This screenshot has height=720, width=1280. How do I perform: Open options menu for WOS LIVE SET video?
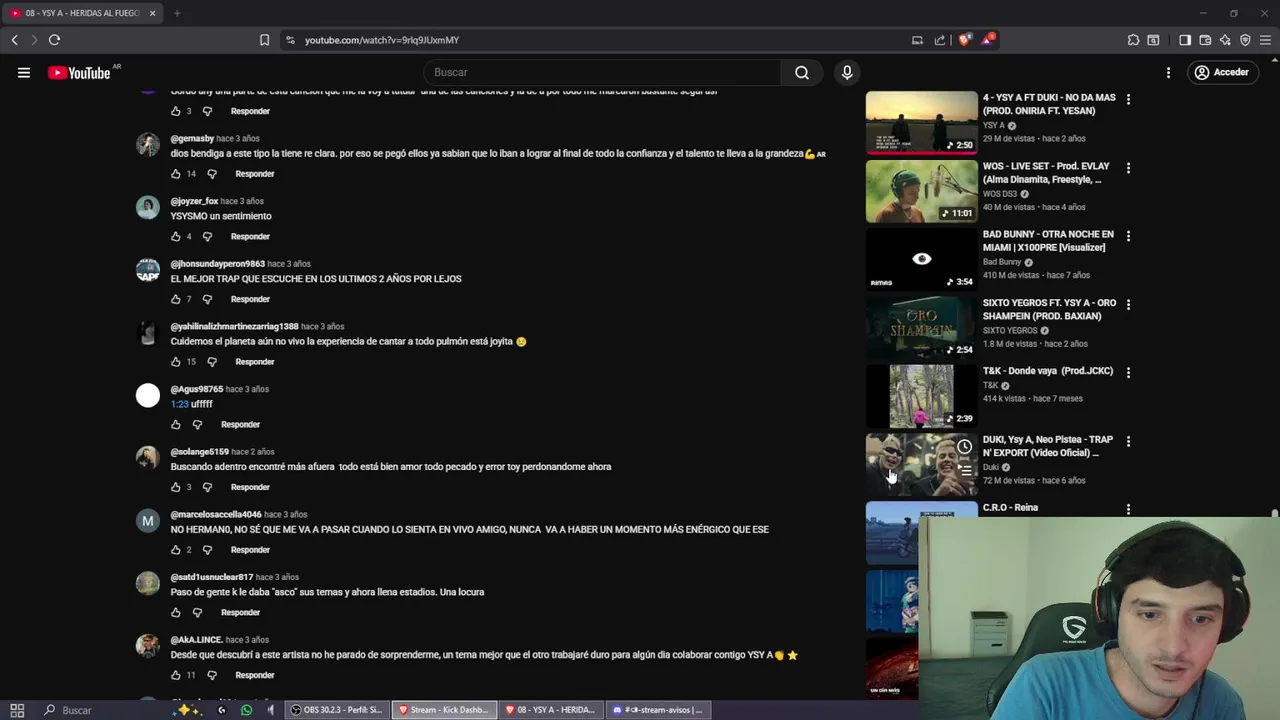click(1128, 168)
